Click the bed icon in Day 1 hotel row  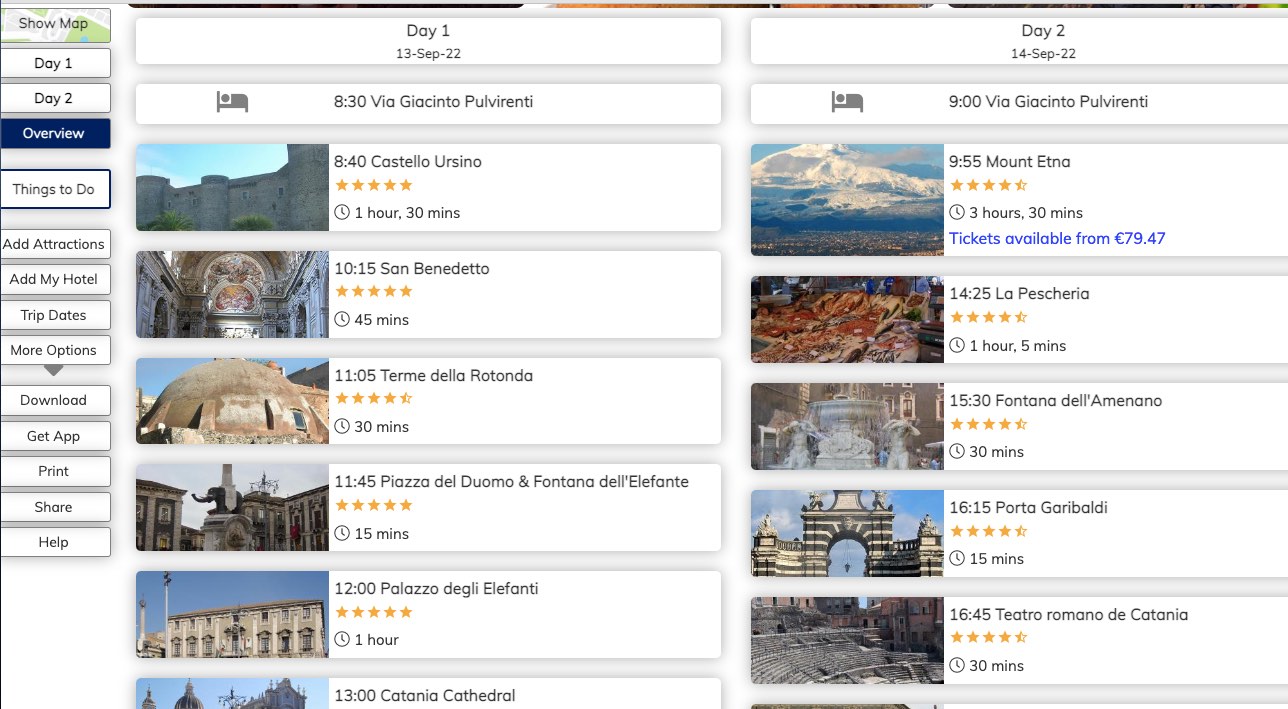pyautogui.click(x=232, y=102)
